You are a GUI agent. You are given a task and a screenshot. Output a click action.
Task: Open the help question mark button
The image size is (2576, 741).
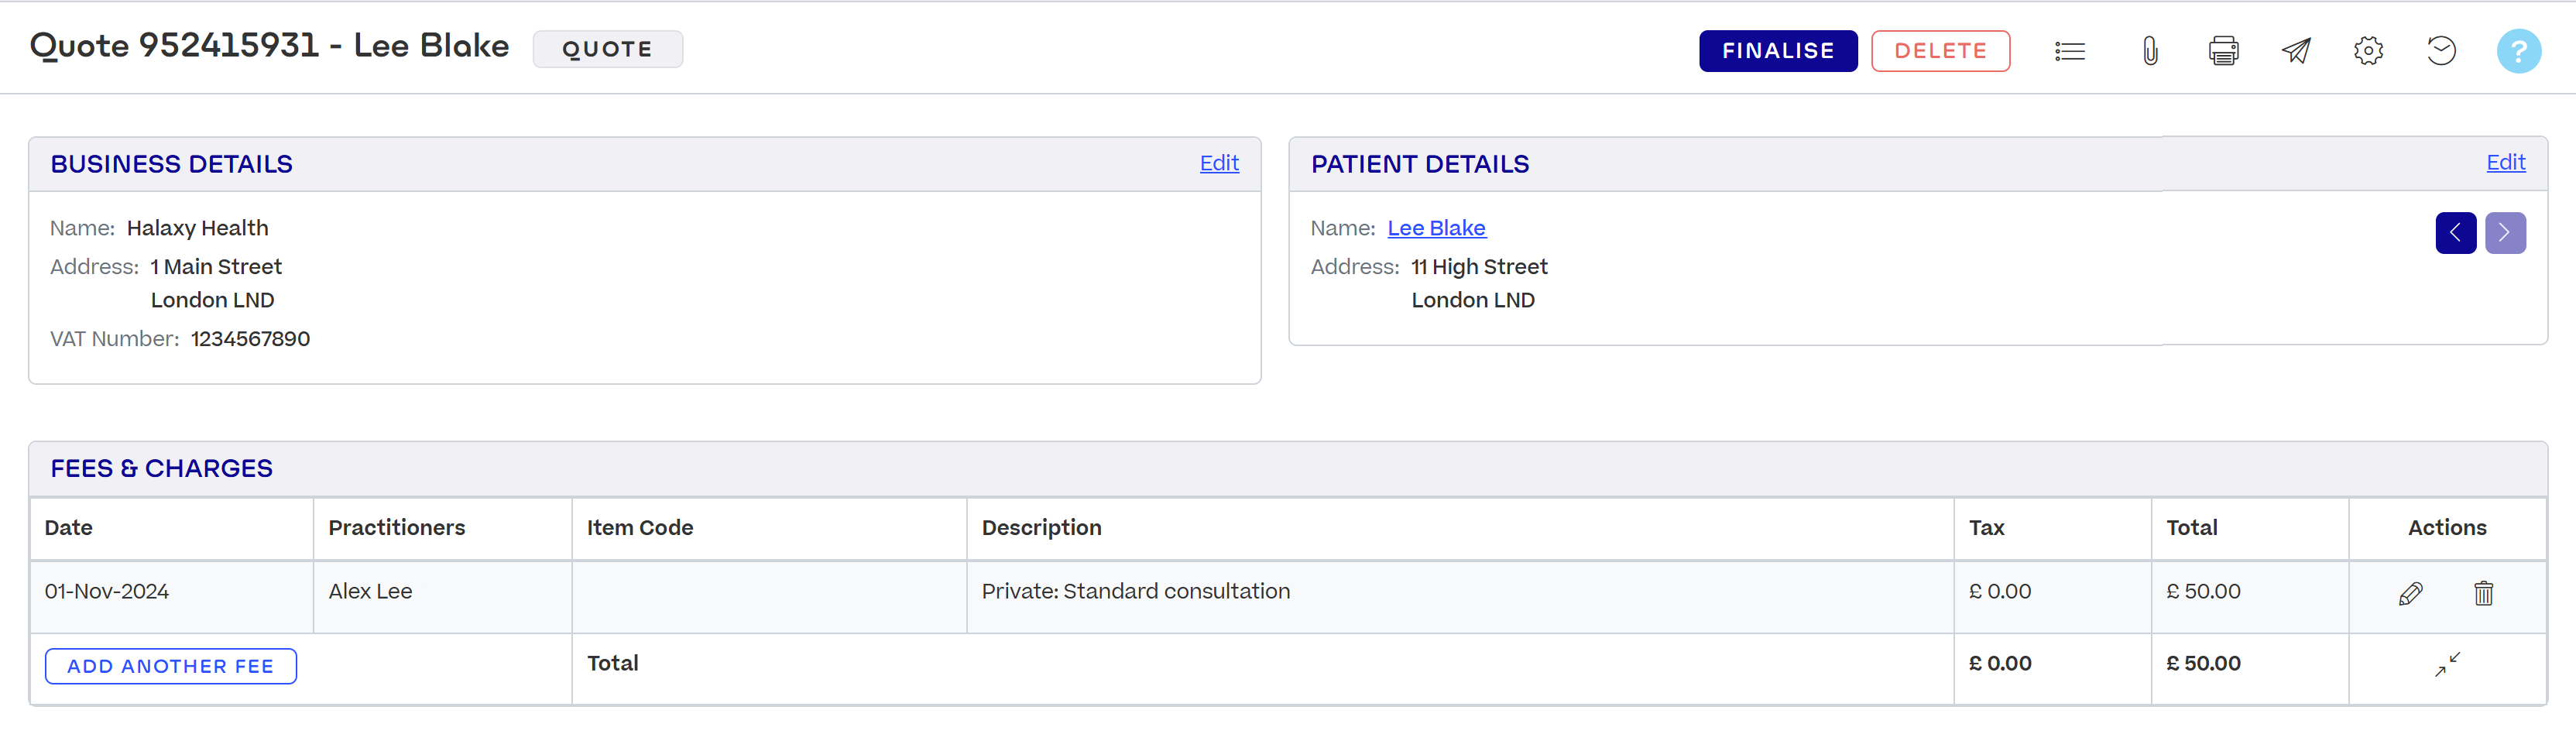(2518, 51)
